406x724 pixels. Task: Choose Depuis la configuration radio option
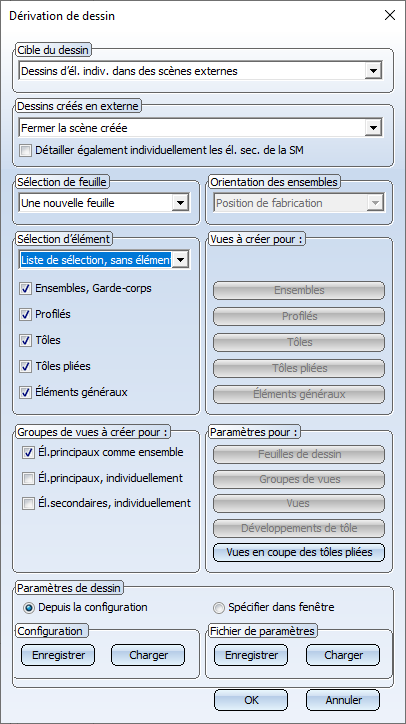[30, 608]
